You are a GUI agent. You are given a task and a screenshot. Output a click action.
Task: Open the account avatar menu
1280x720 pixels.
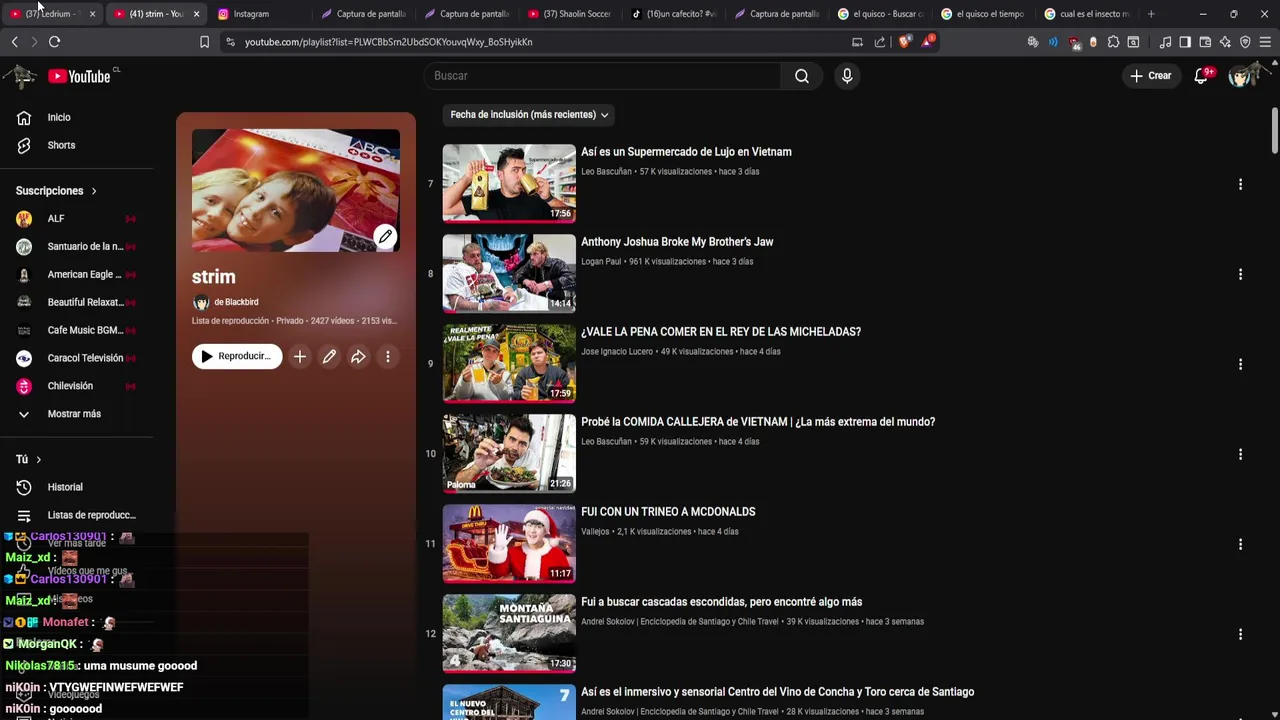click(1240, 76)
